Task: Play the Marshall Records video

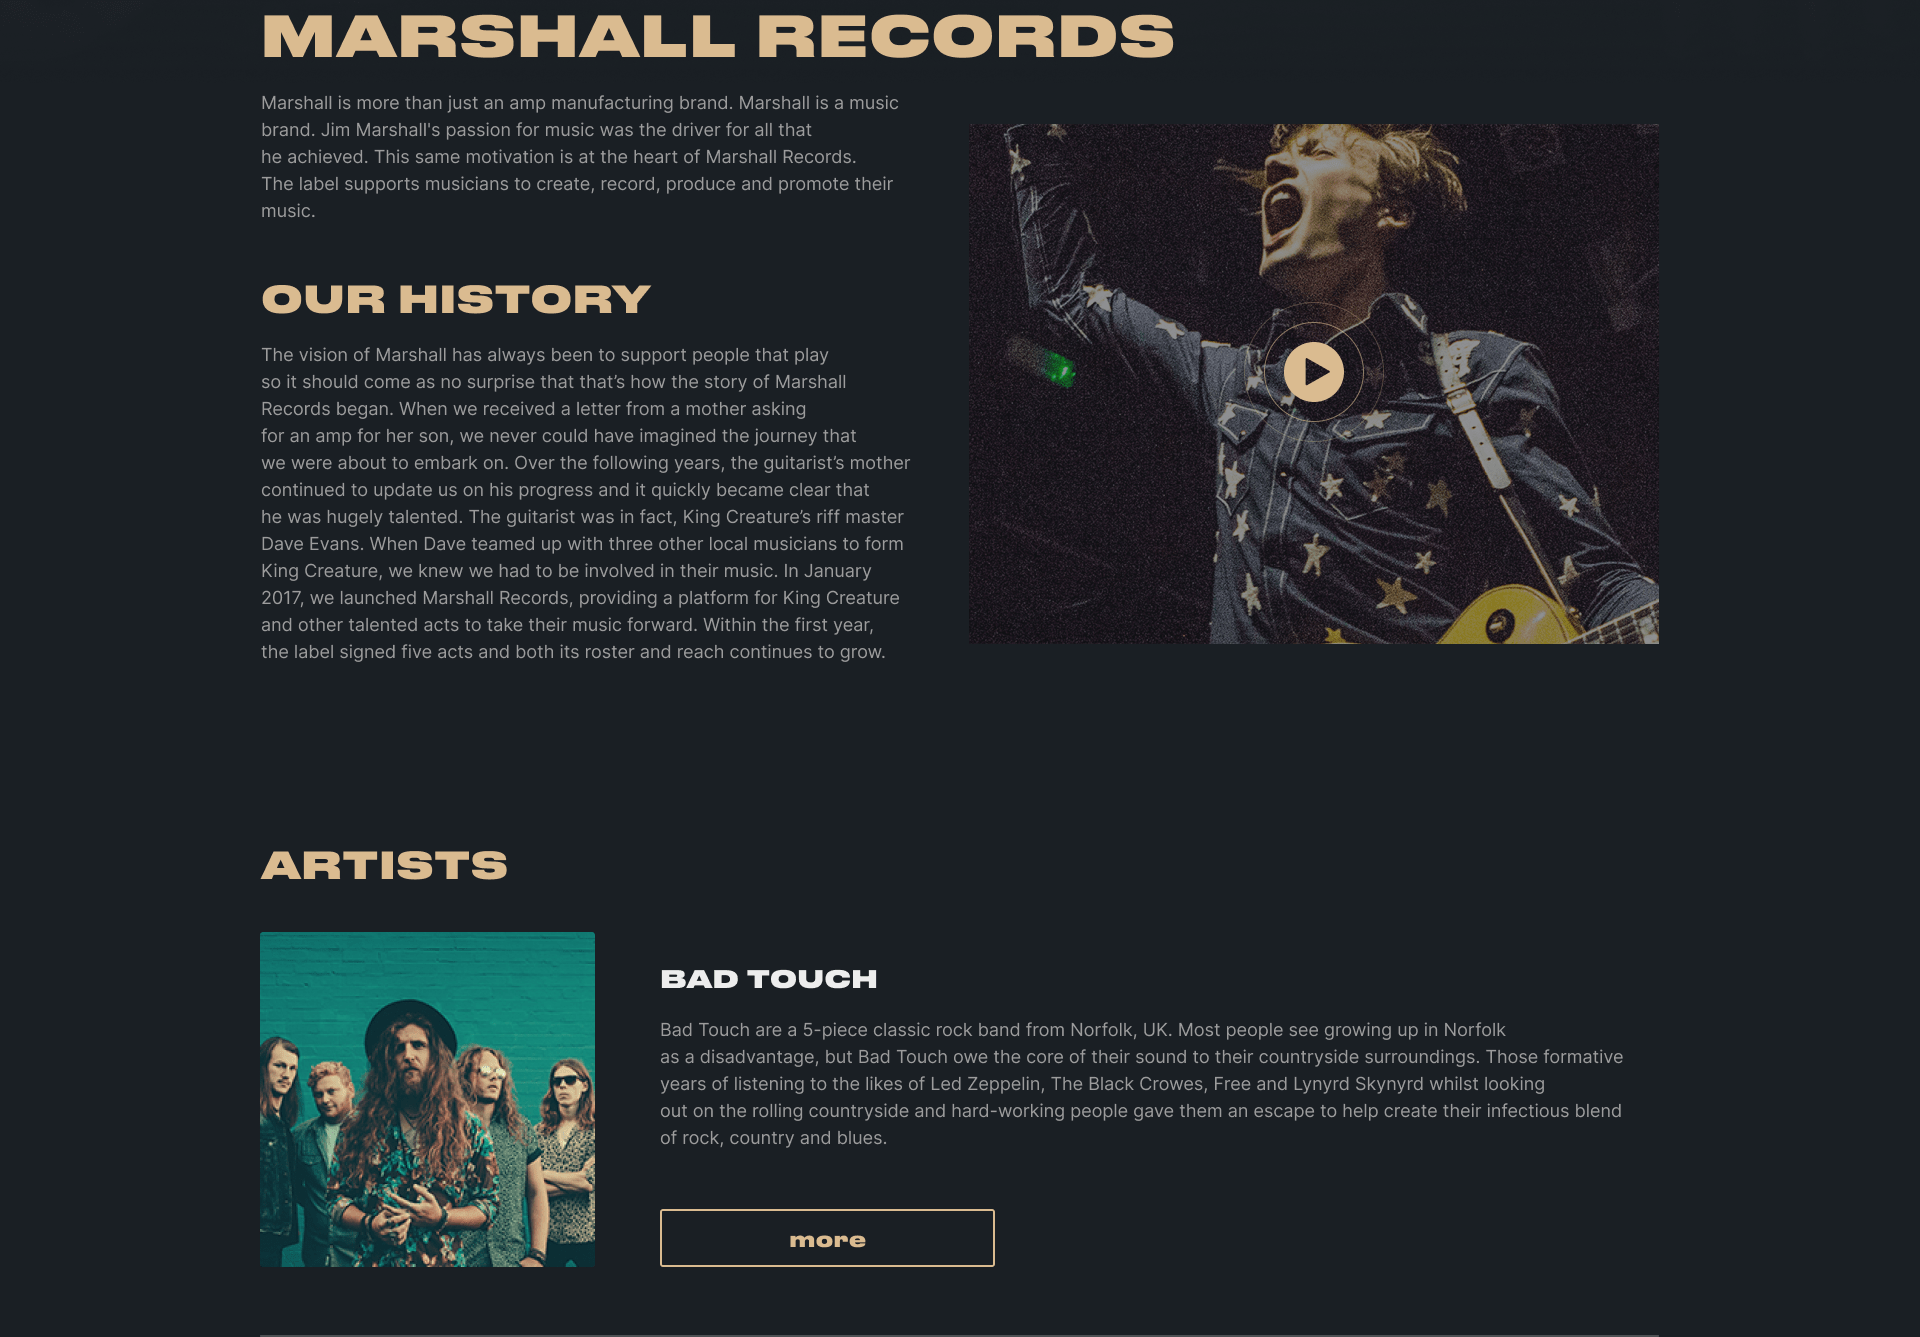Action: [1313, 372]
